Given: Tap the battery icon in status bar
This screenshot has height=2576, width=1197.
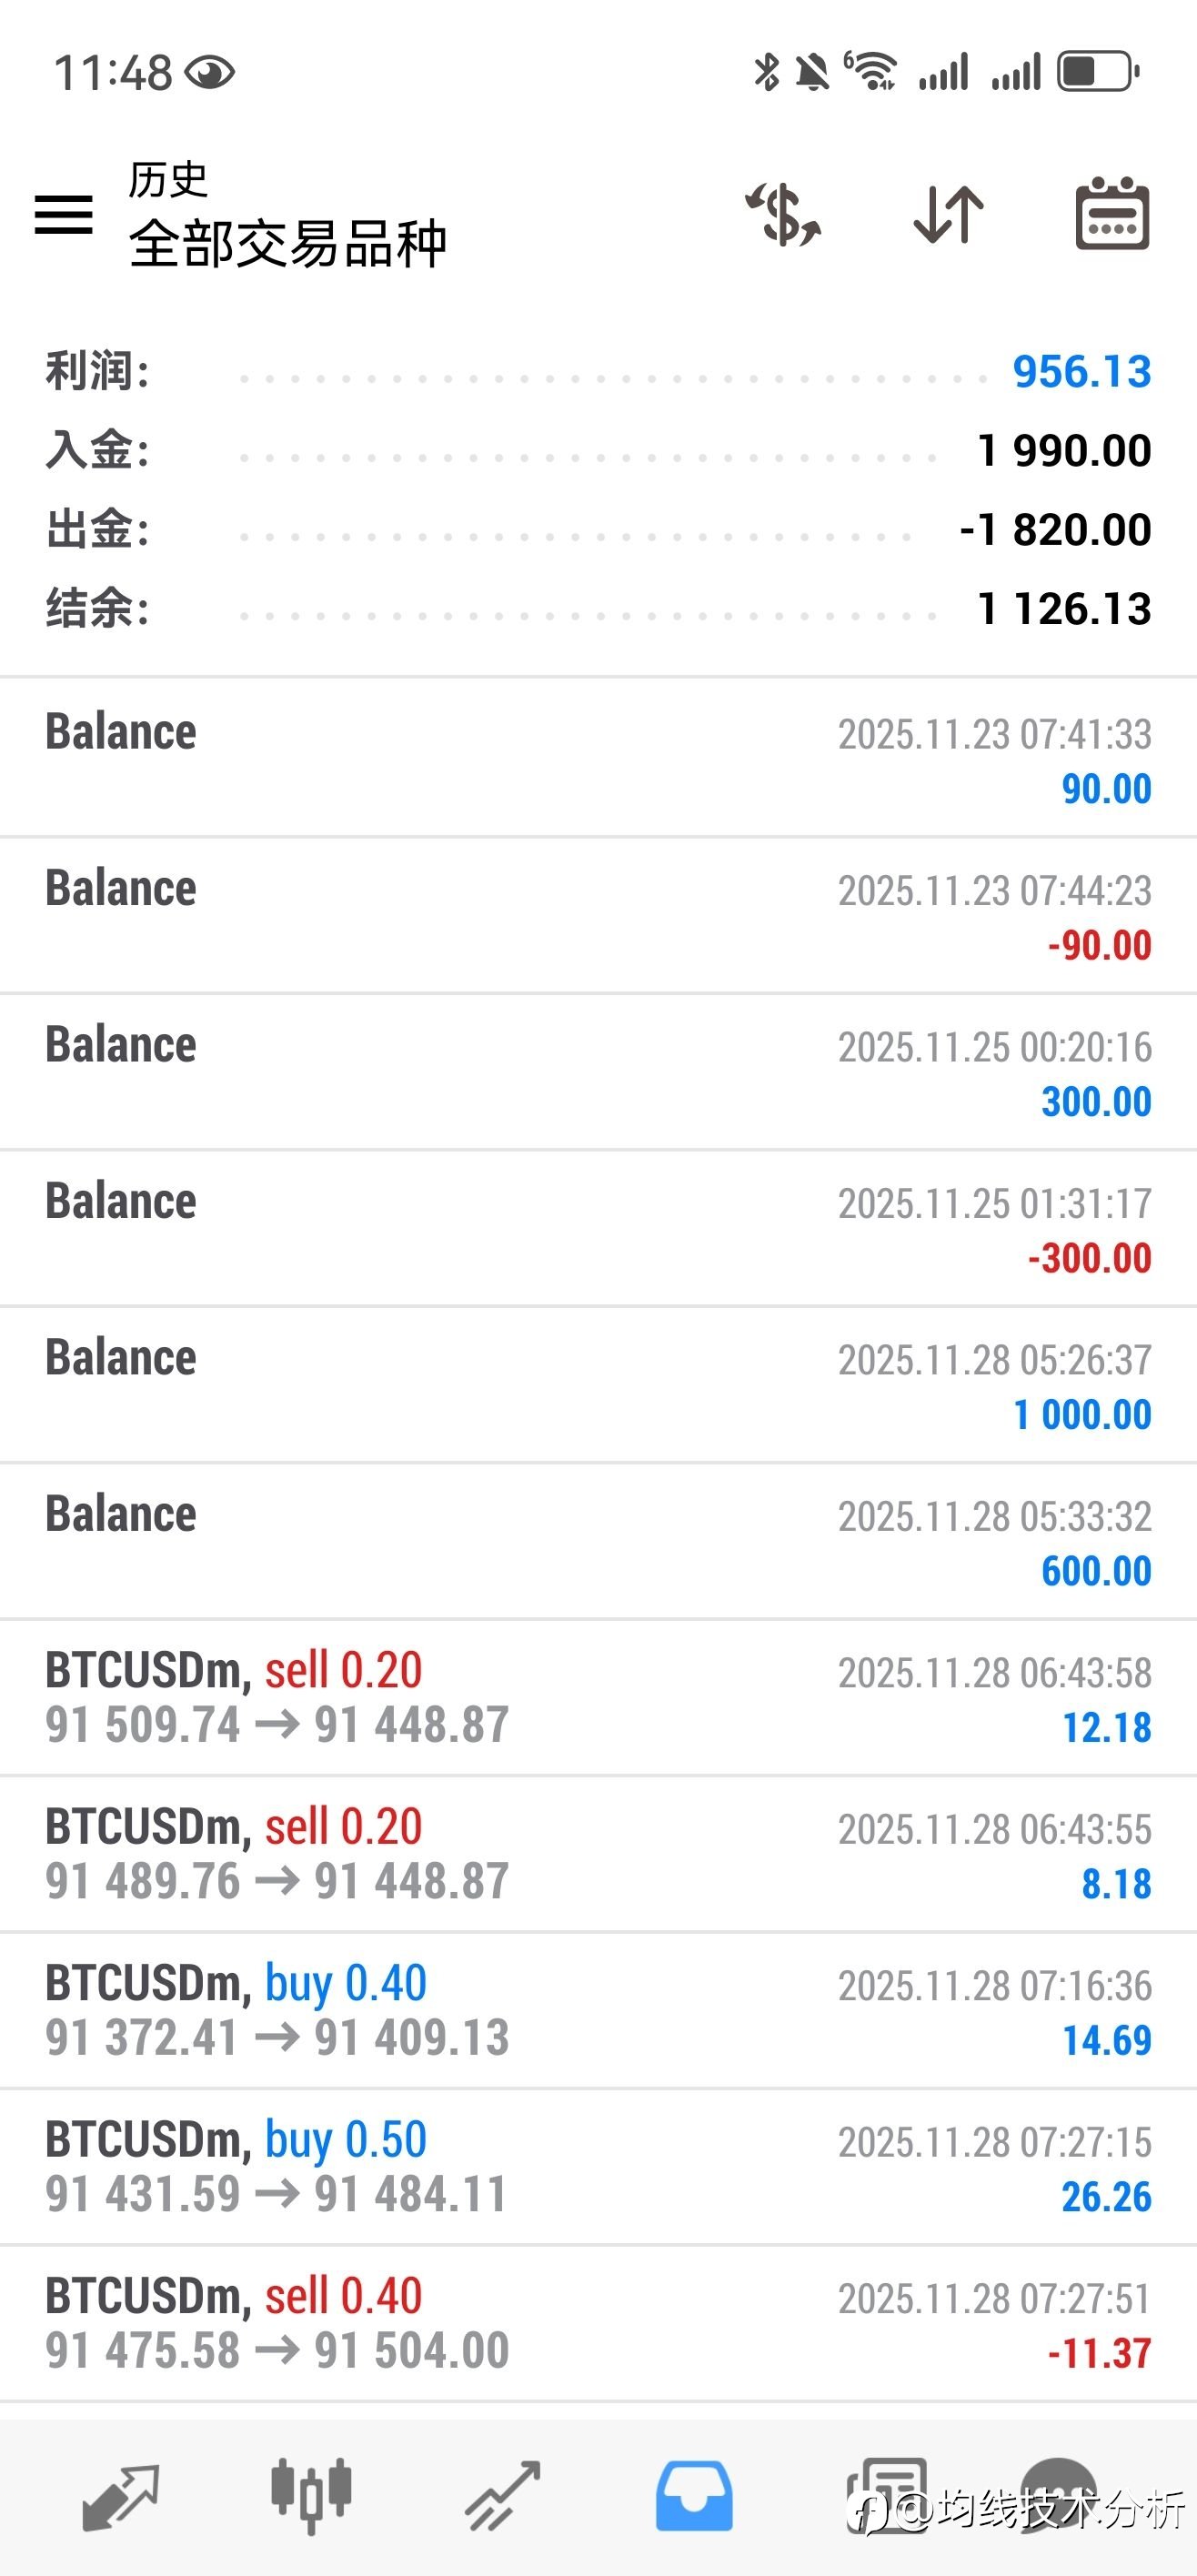Looking at the screenshot, I should 1098,72.
